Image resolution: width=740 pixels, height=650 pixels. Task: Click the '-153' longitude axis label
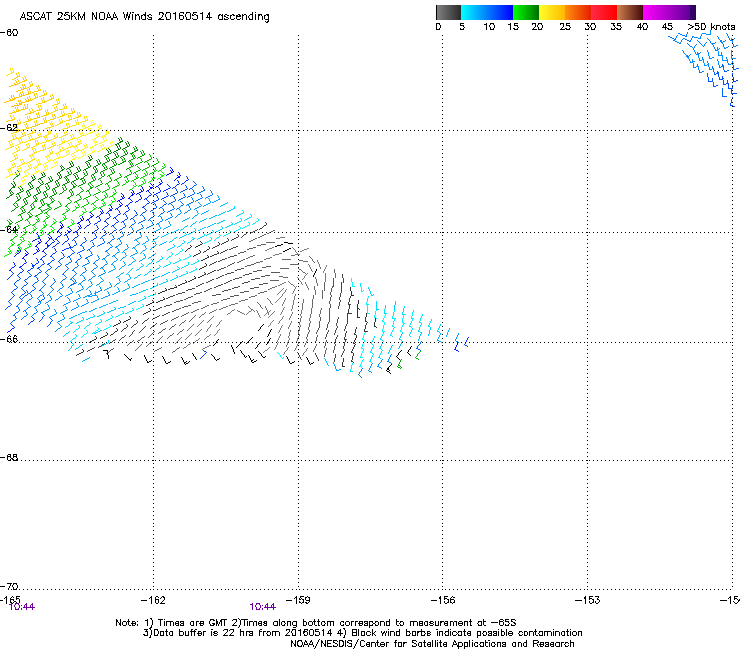pyautogui.click(x=588, y=600)
